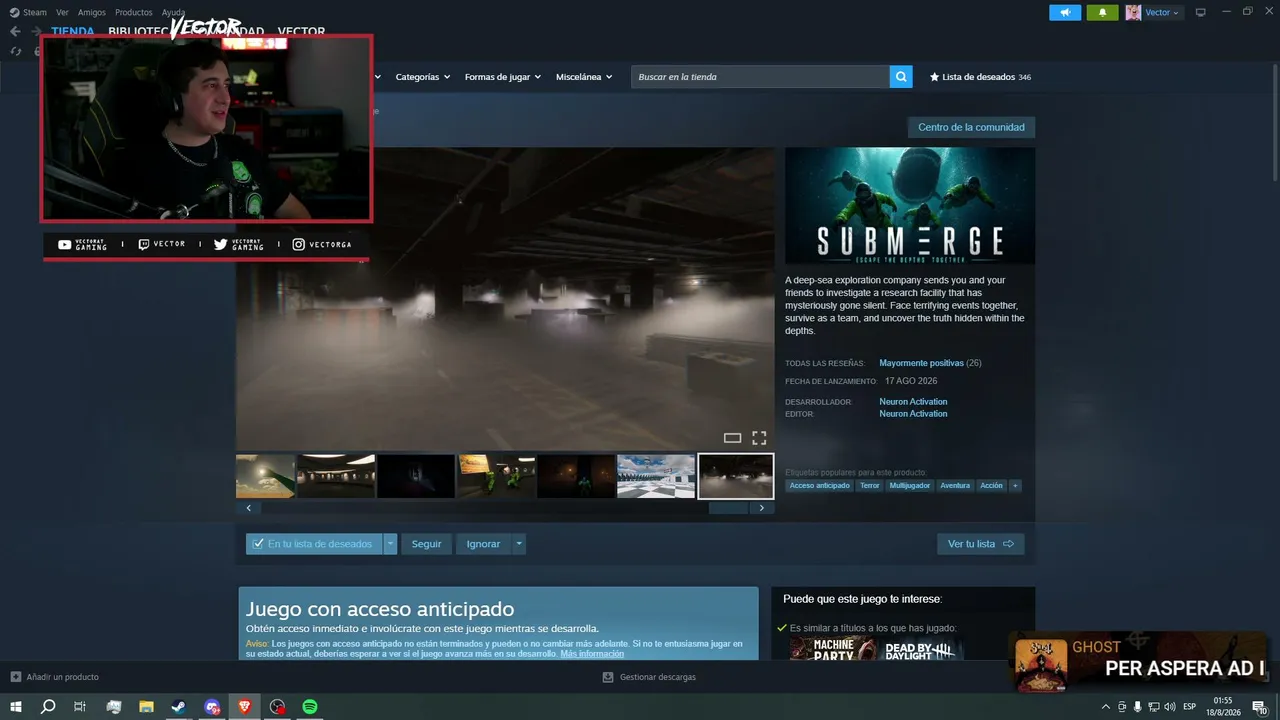Open the Neuron Activation editor link
This screenshot has width=1280, height=720.
[913, 414]
